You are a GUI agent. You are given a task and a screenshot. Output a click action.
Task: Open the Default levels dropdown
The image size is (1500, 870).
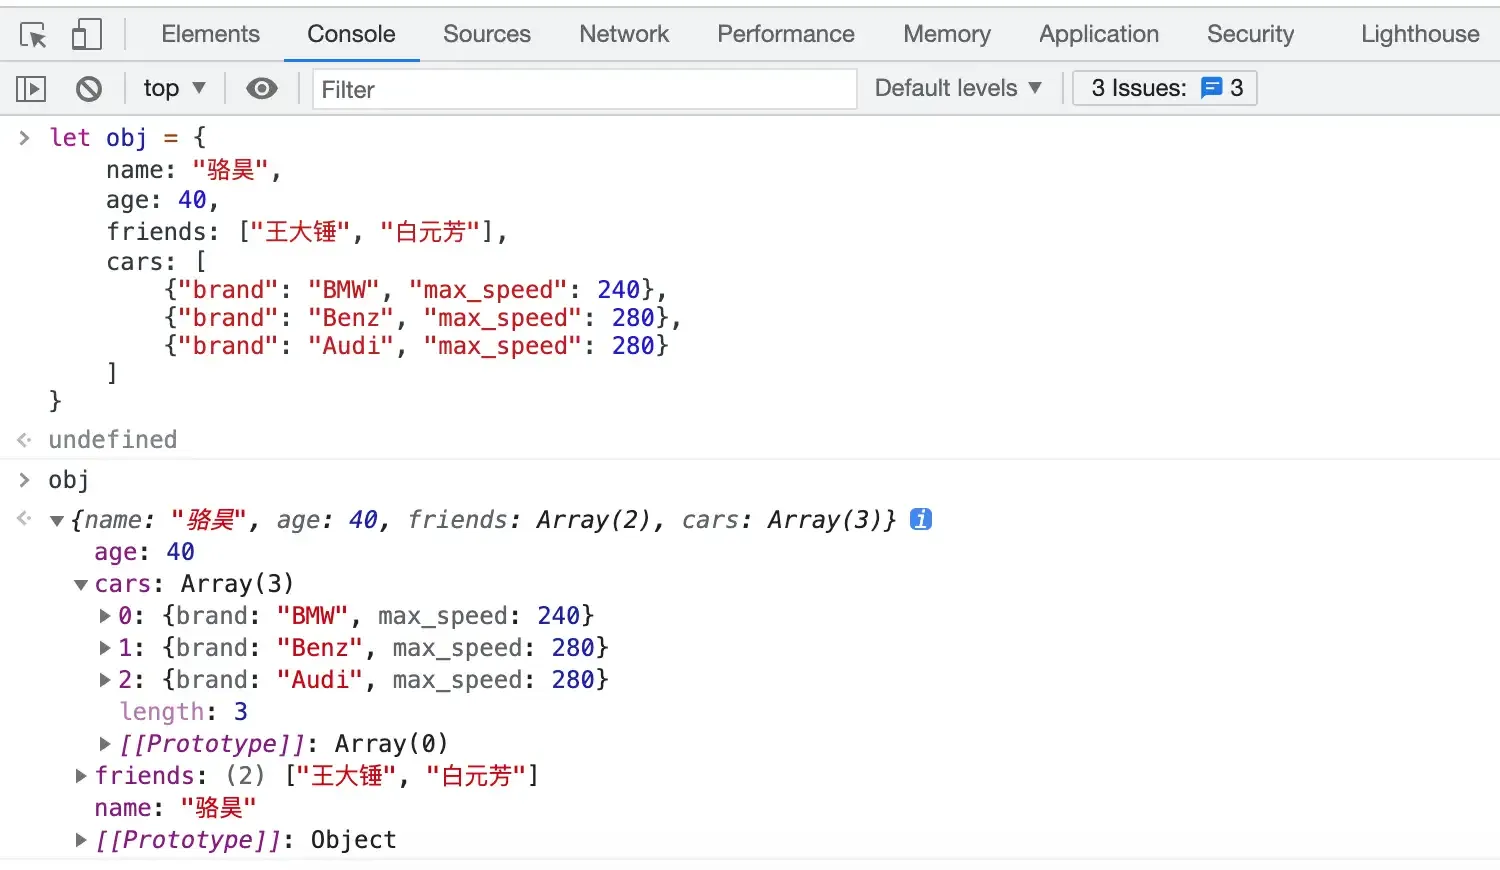pos(955,88)
